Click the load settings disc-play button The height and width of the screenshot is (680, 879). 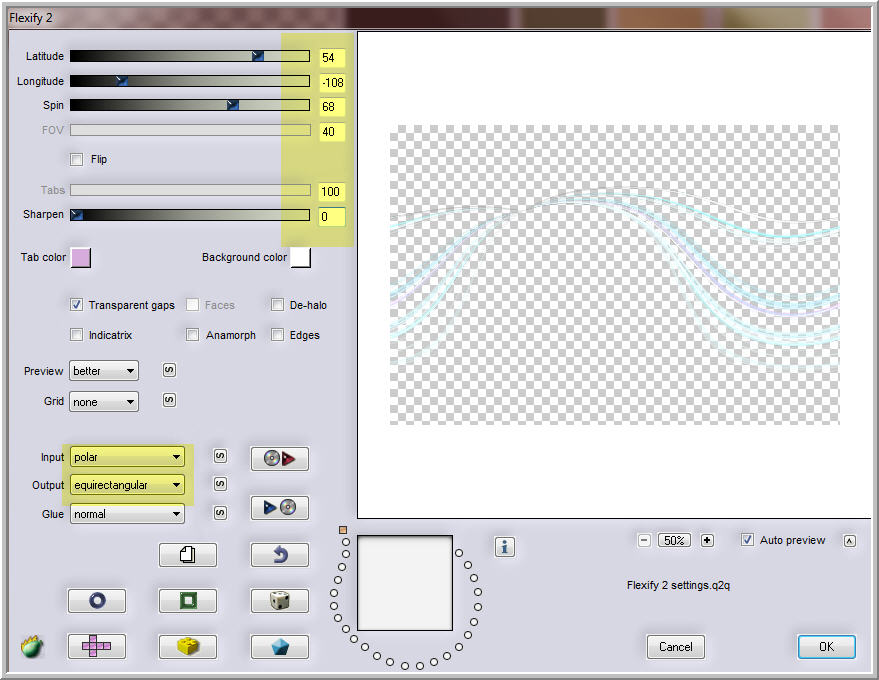[x=279, y=459]
